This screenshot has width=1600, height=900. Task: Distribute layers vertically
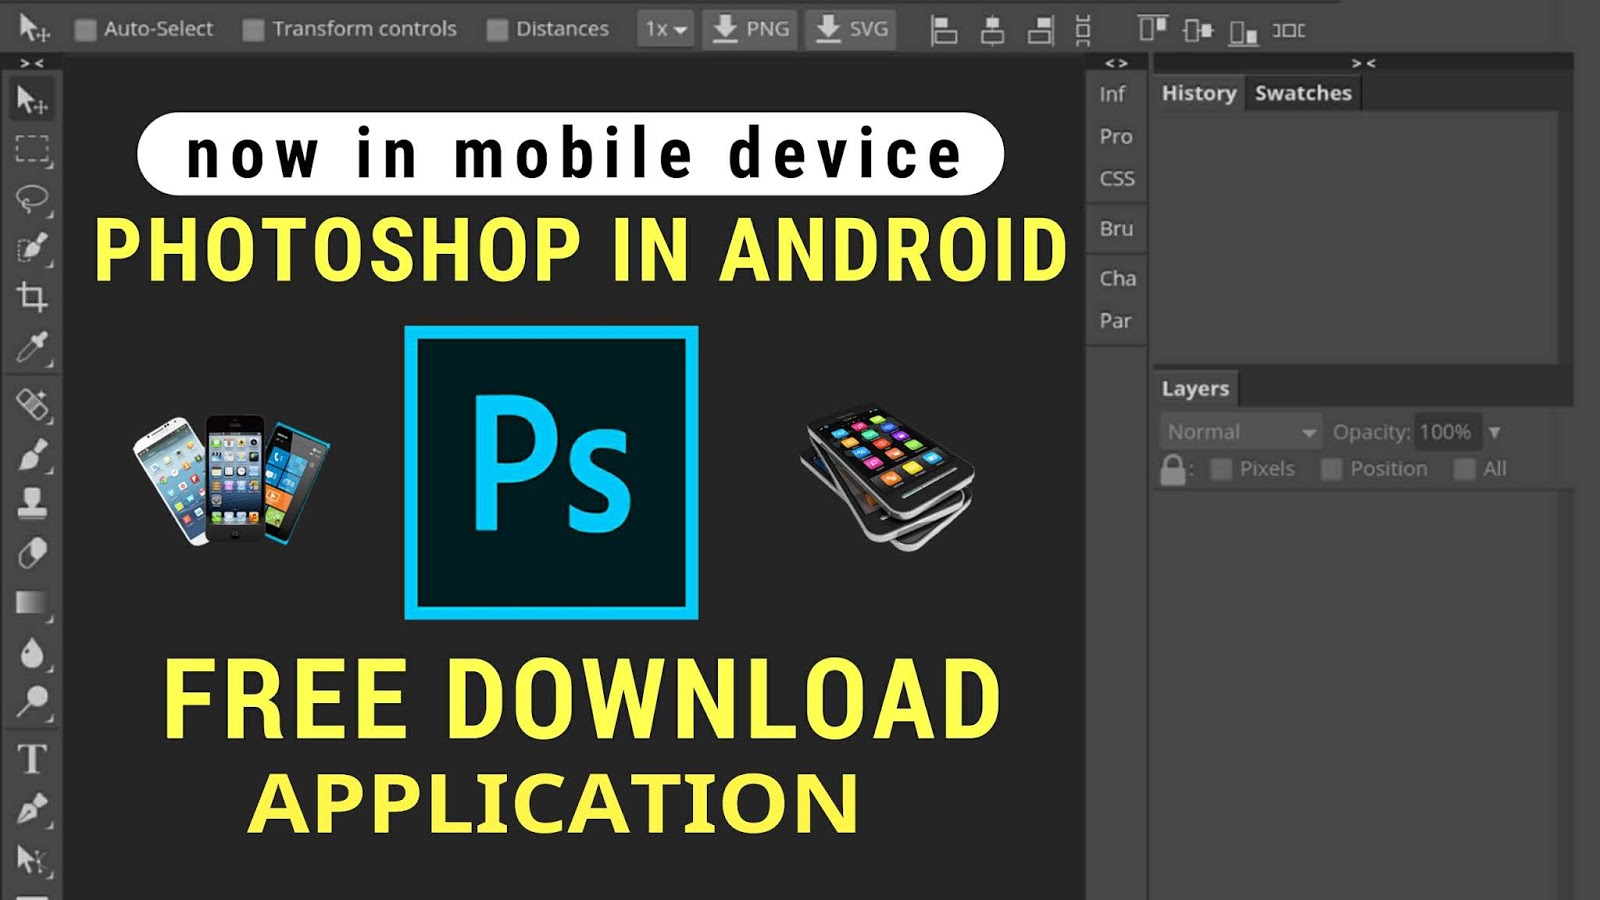point(1083,30)
